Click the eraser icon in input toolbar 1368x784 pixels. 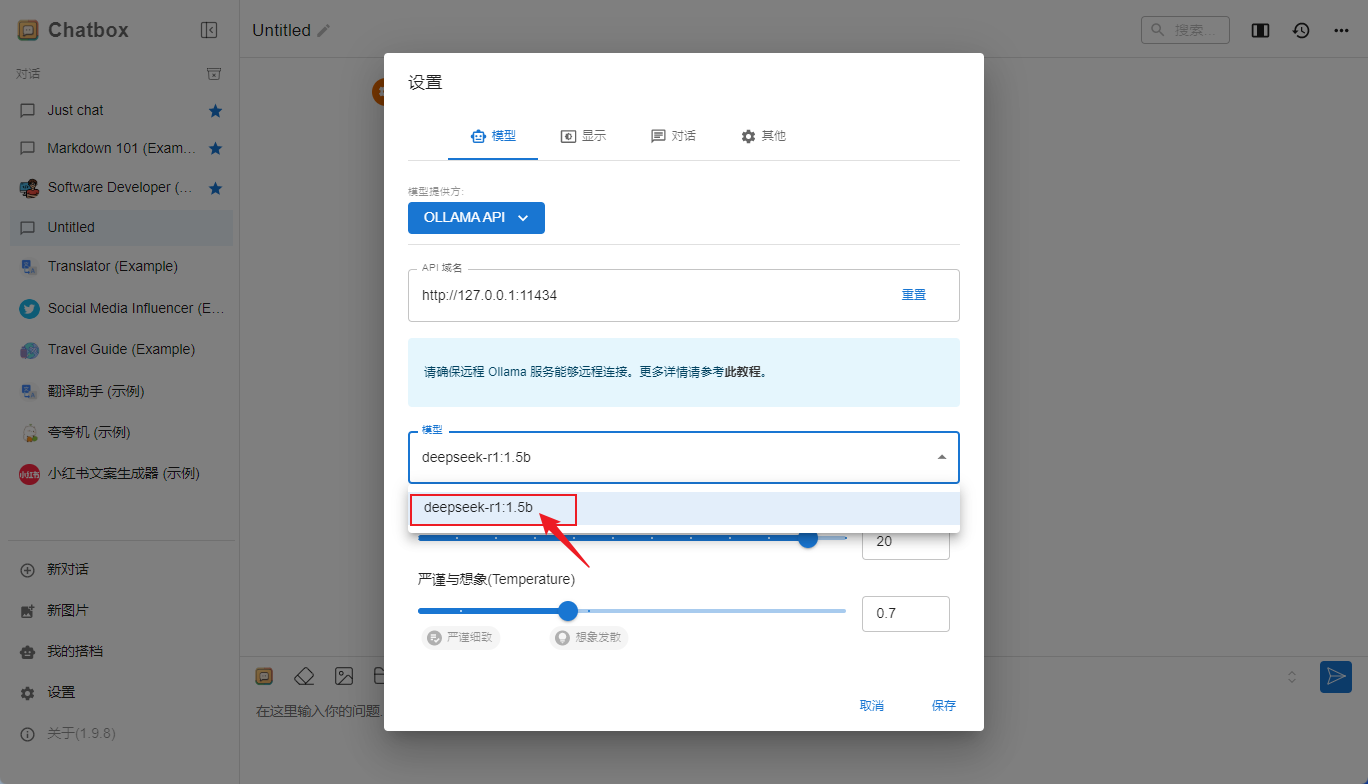coord(305,676)
